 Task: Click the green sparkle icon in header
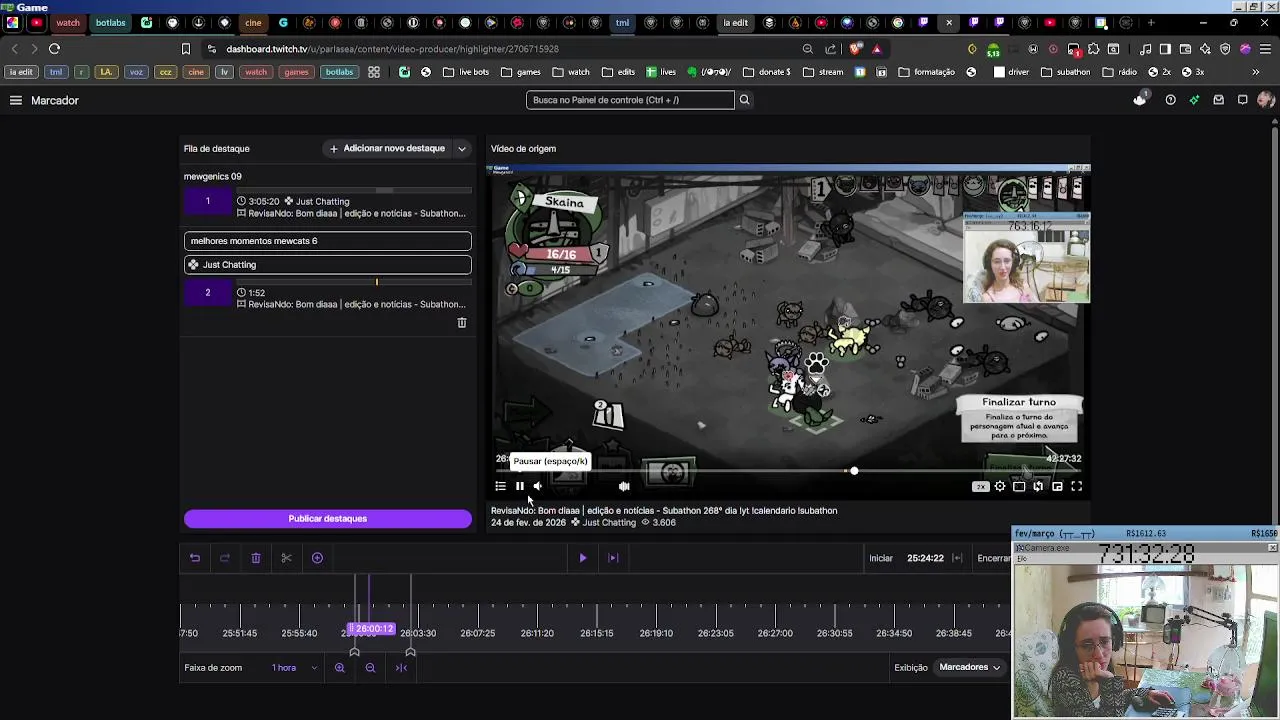tap(1194, 100)
